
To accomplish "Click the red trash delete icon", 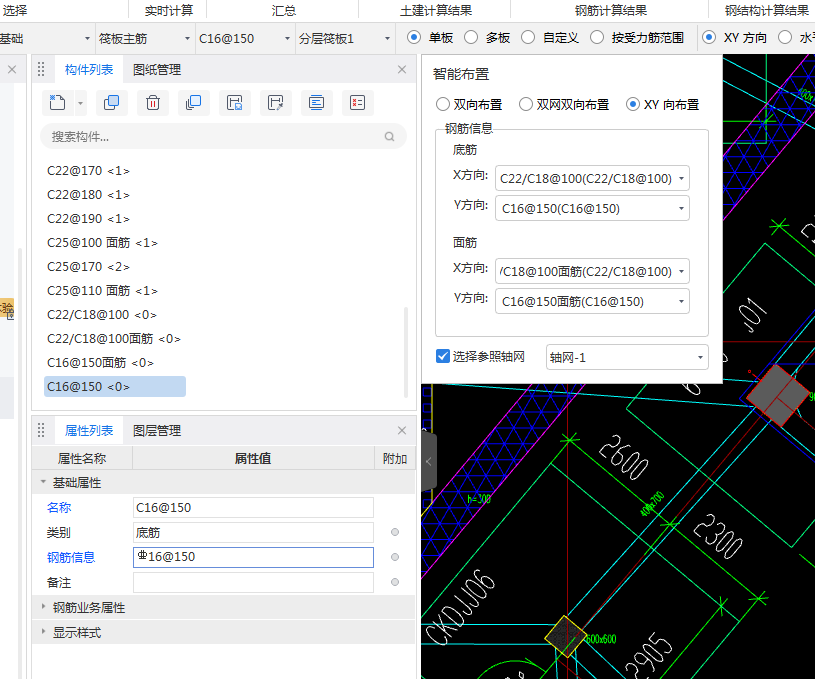I will 153,102.
